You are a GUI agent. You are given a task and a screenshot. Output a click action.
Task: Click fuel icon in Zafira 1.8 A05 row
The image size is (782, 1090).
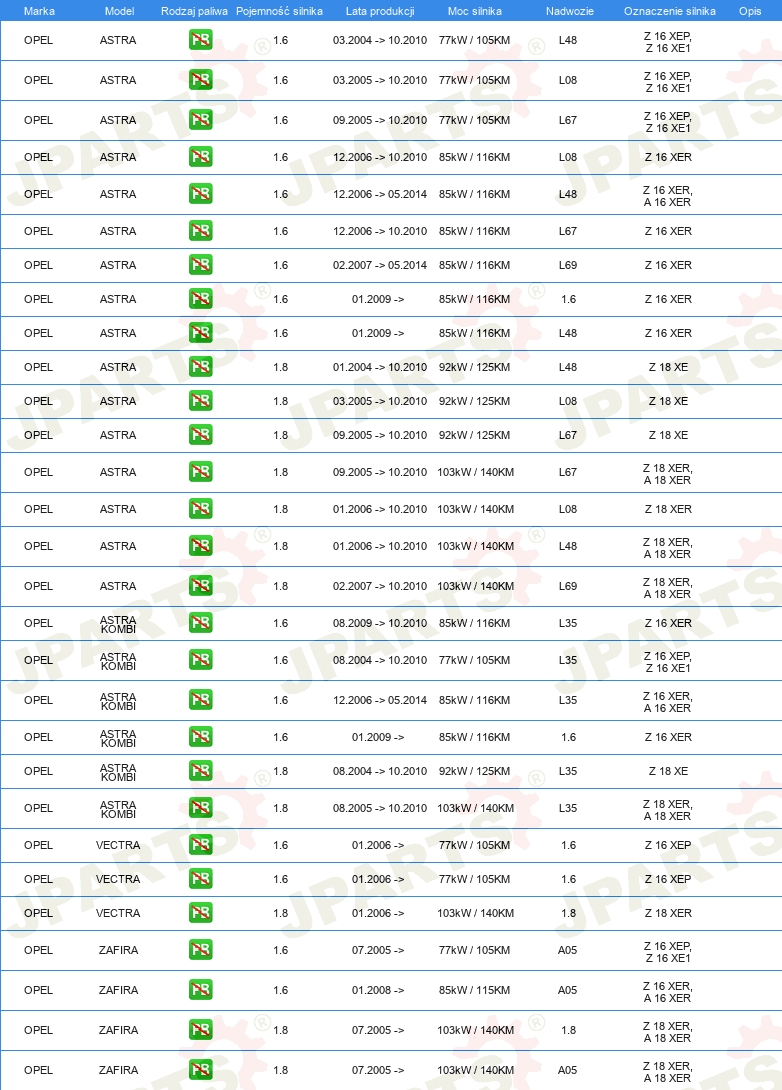coord(201,1070)
